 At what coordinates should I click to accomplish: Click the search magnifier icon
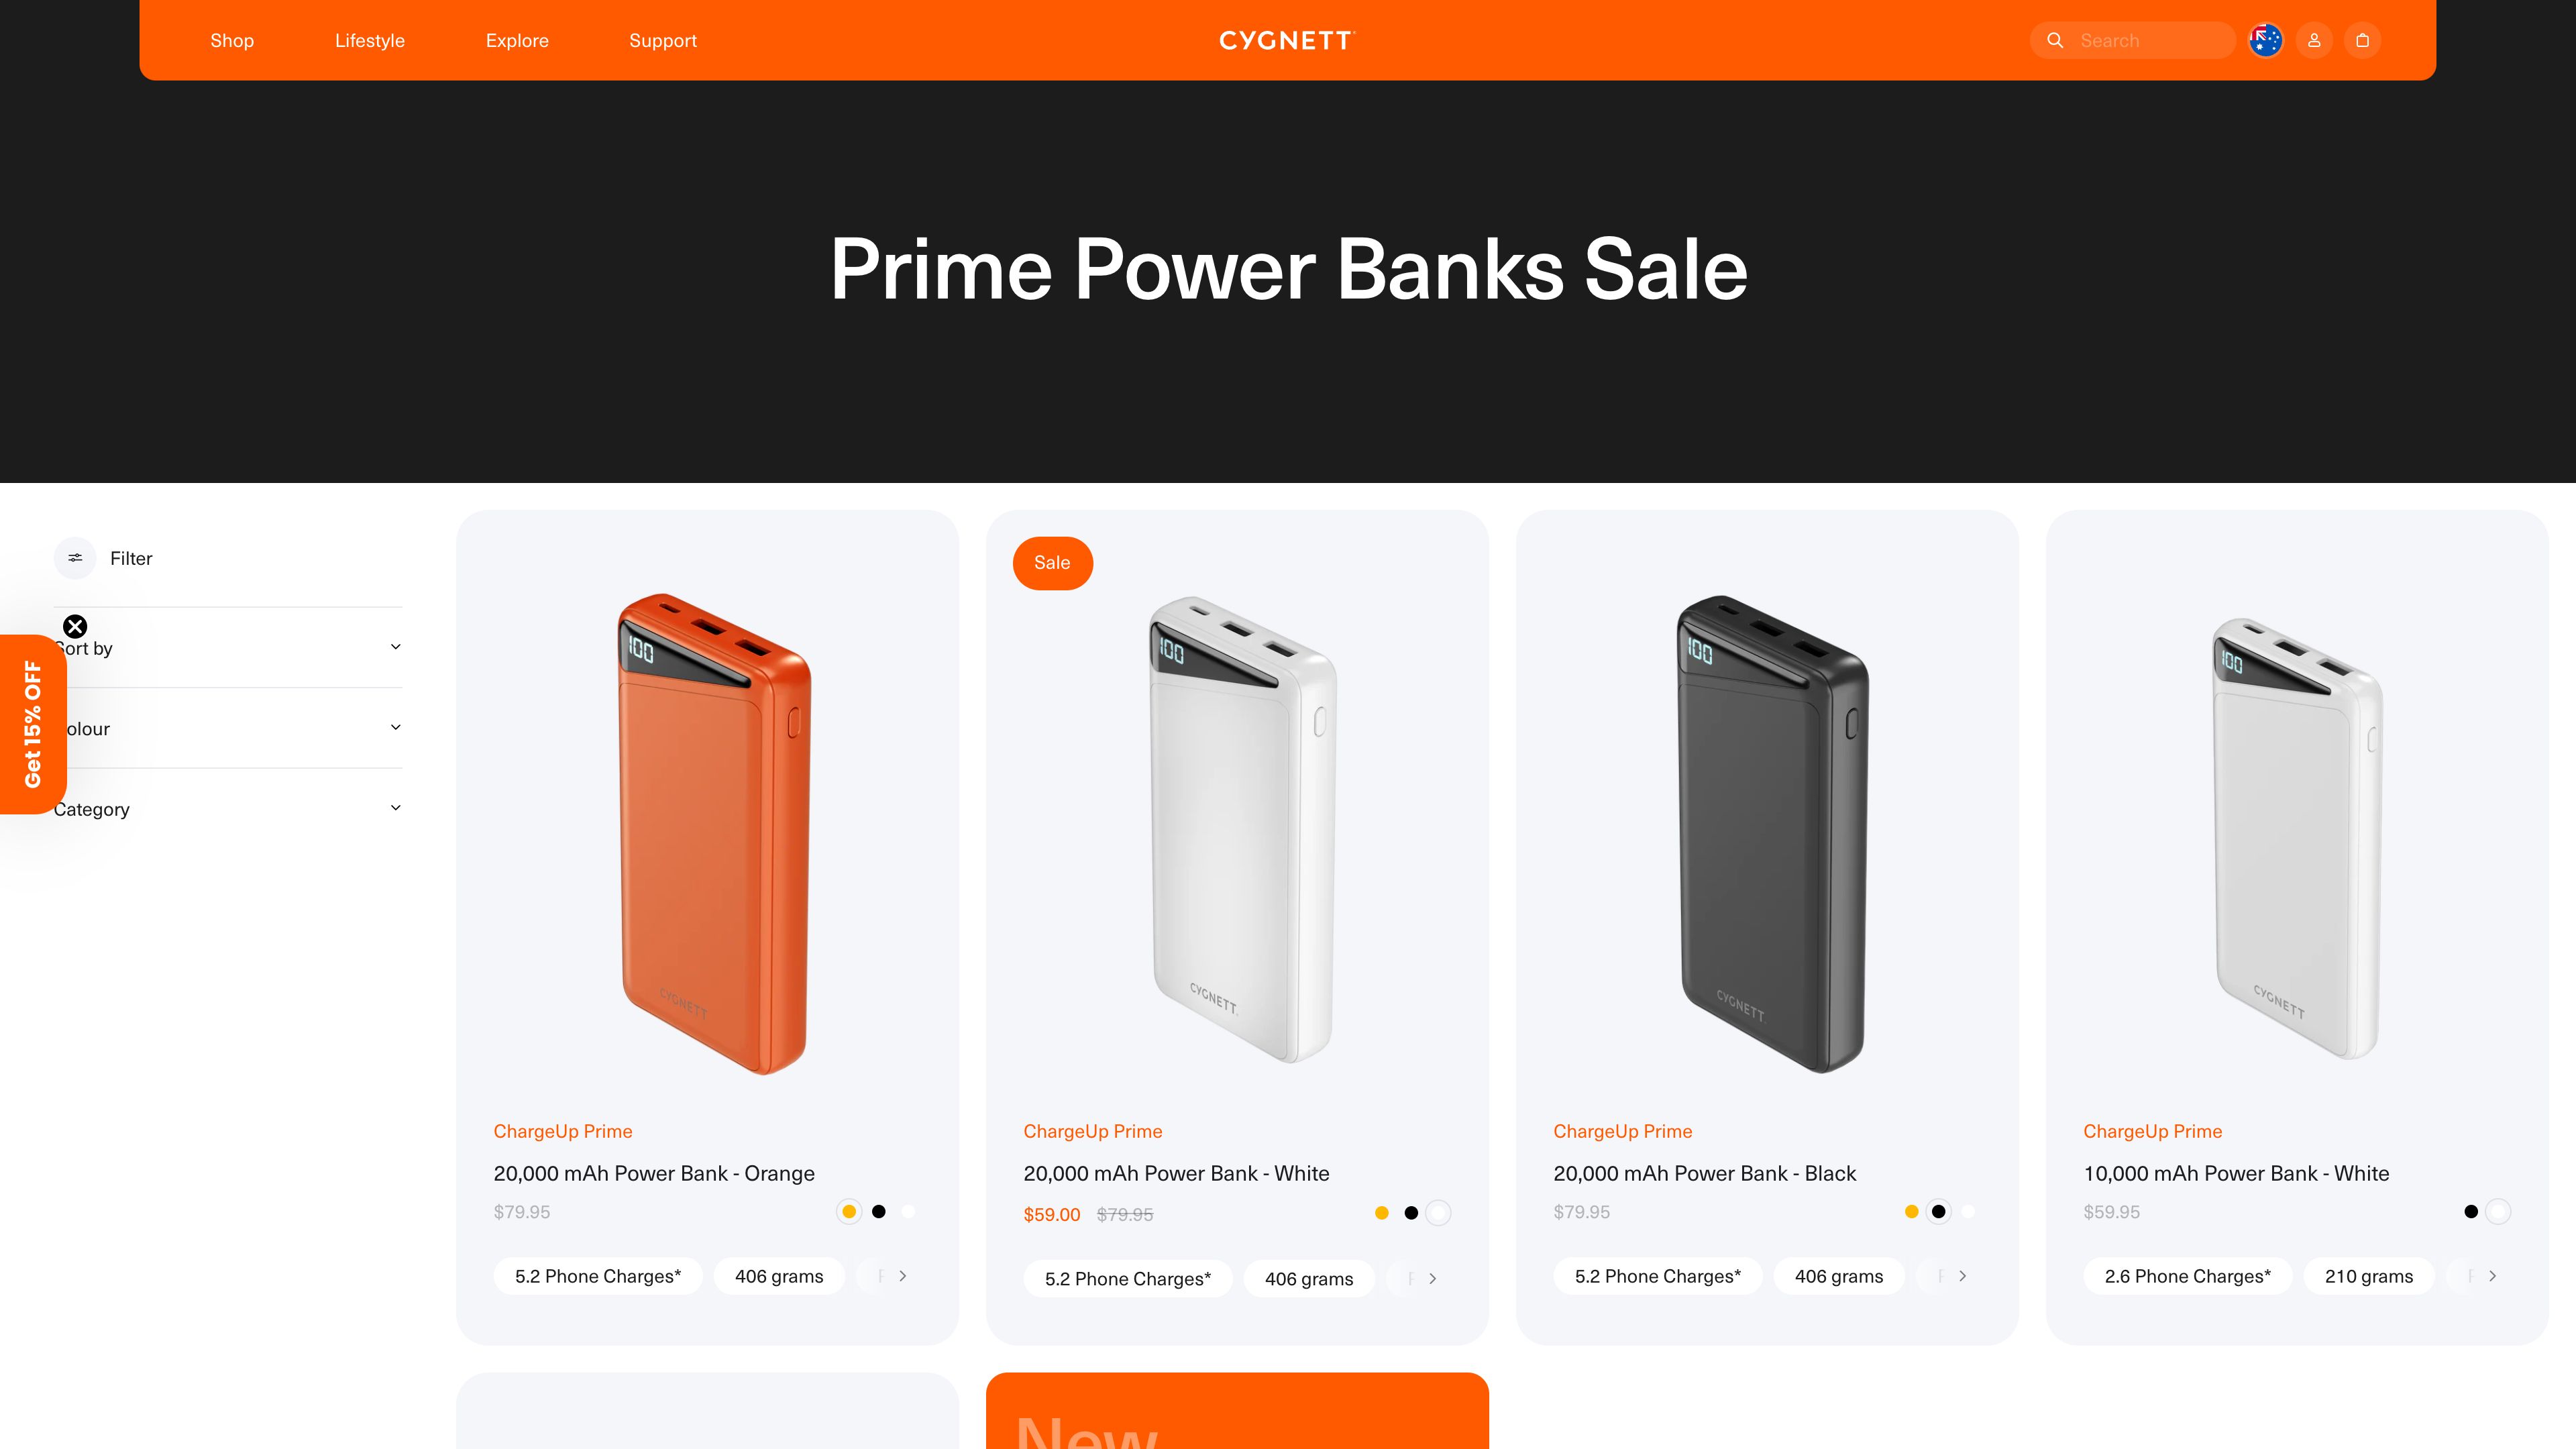2055,40
